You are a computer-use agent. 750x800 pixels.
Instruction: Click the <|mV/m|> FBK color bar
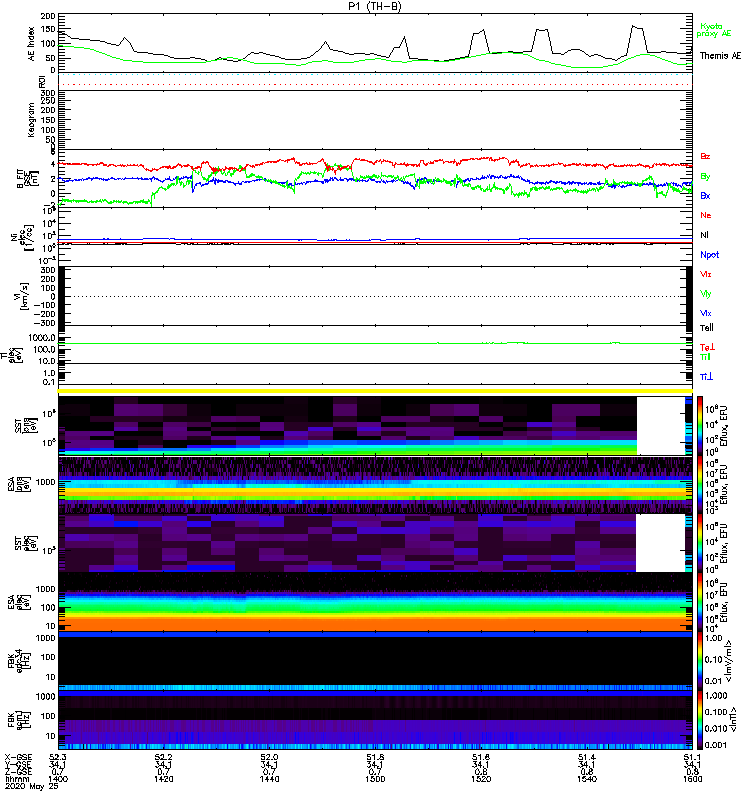700,661
